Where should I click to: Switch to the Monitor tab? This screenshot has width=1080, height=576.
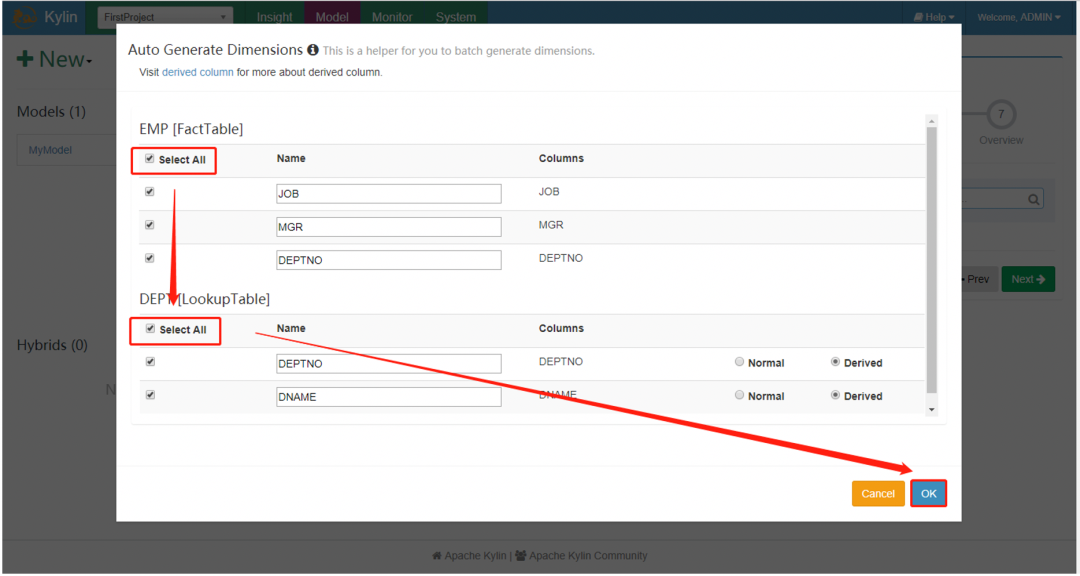[x=392, y=17]
